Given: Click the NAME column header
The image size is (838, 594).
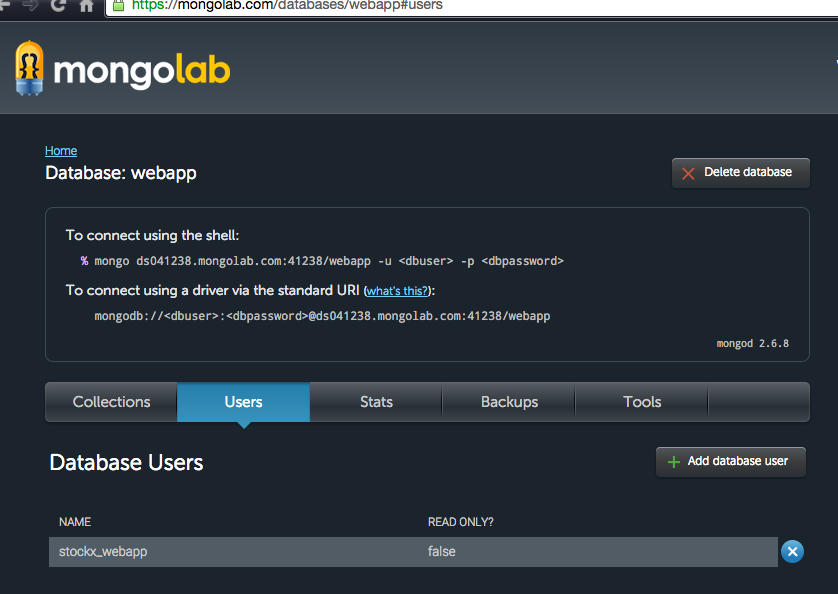Looking at the screenshot, I should (x=75, y=522).
